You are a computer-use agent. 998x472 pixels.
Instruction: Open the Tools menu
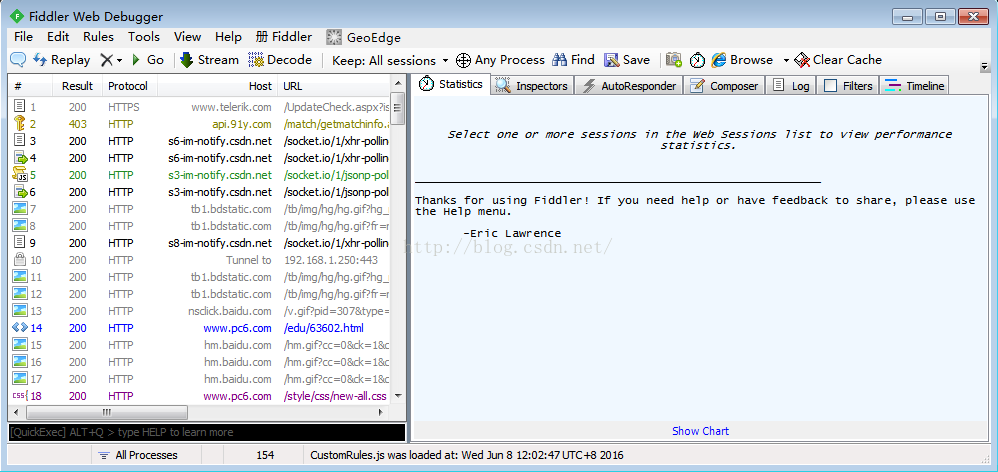coord(144,37)
